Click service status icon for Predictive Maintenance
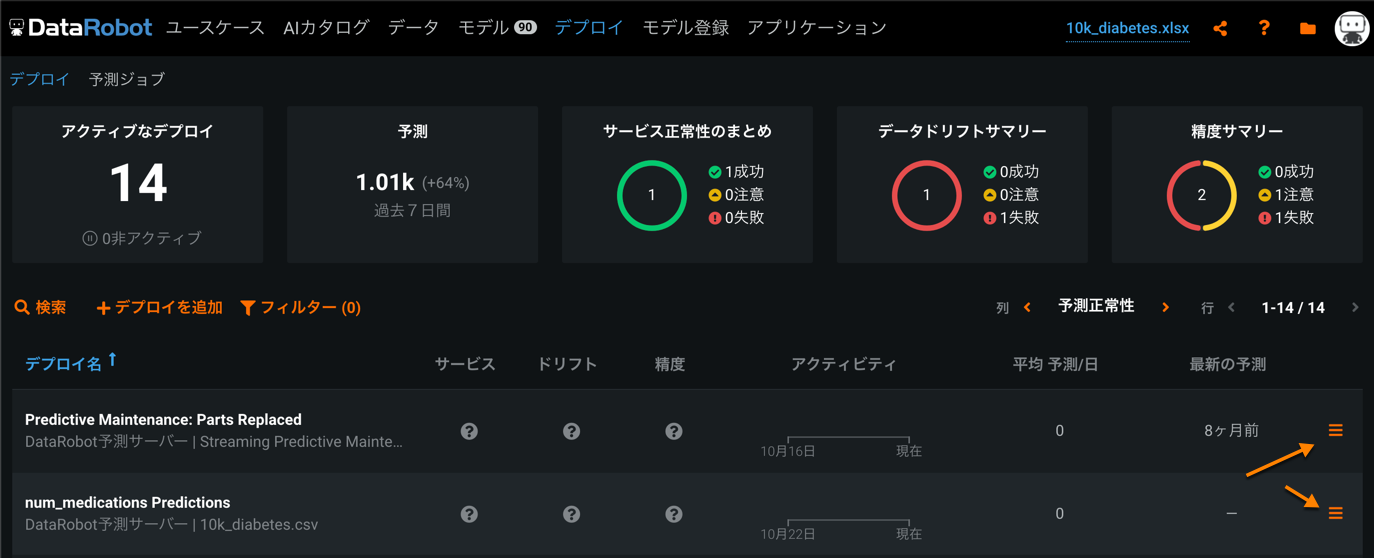 pos(469,431)
